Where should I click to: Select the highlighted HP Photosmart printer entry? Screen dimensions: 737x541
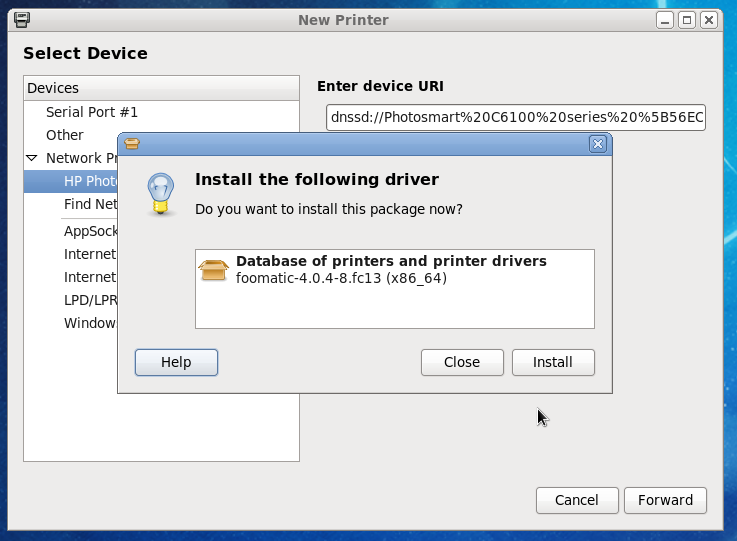pos(90,181)
